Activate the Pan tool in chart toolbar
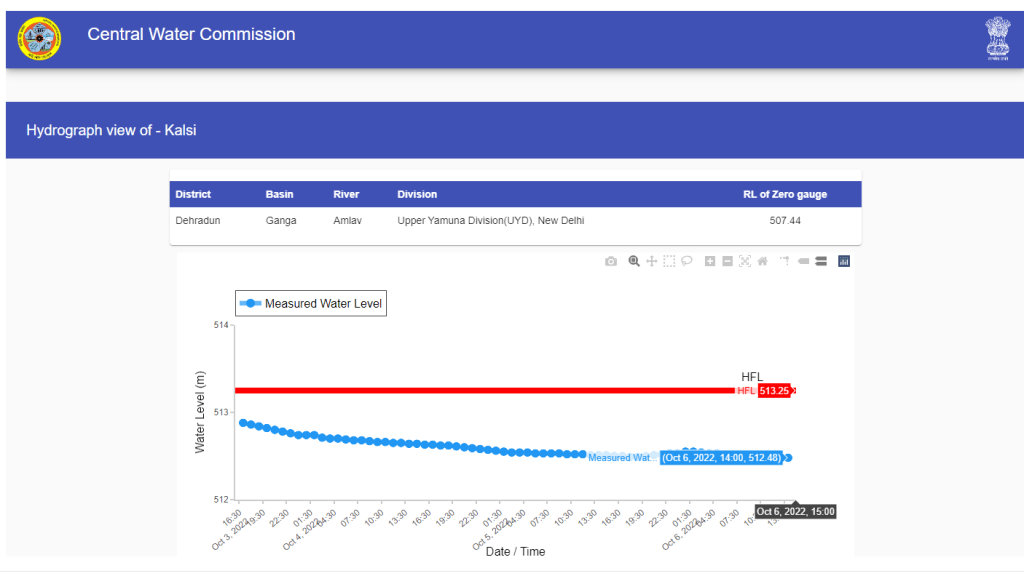This screenshot has width=1024, height=576. [651, 261]
